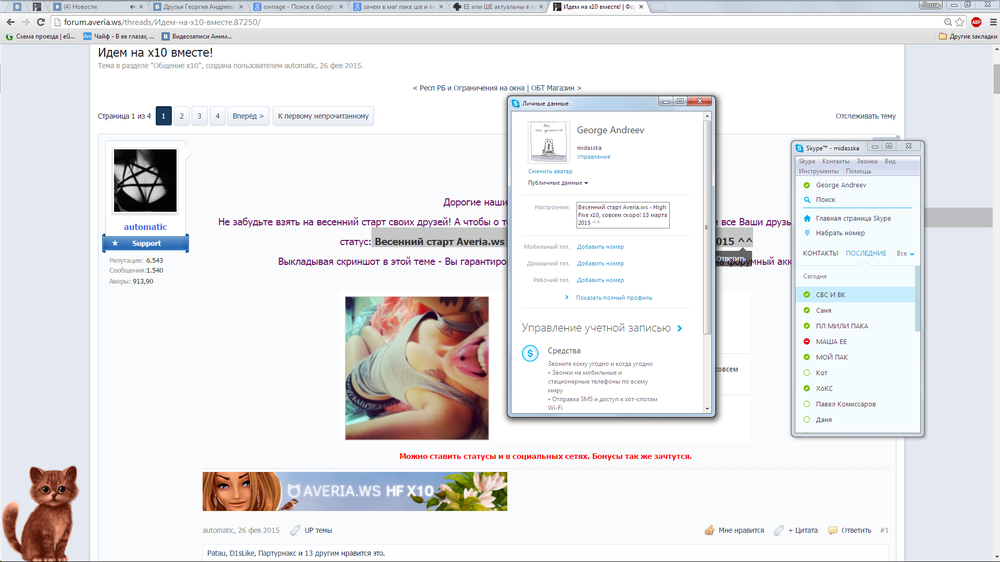Open 'Управление учетной записью' arrow
Image resolution: width=1000 pixels, height=562 pixels.
[680, 329]
